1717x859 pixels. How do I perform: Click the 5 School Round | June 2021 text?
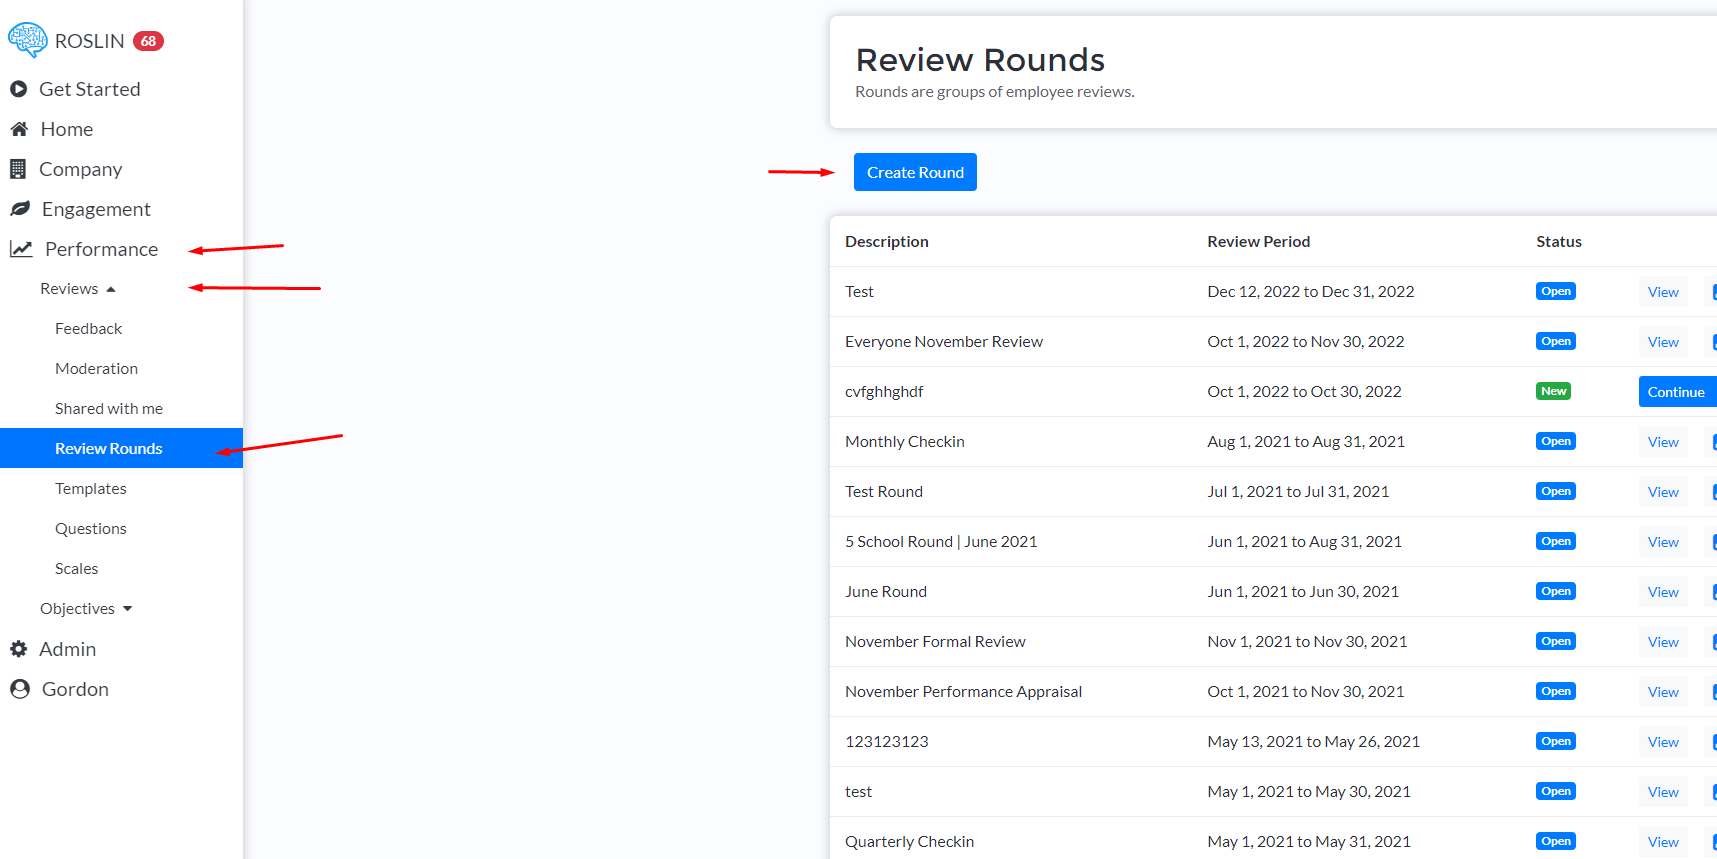[x=941, y=542]
